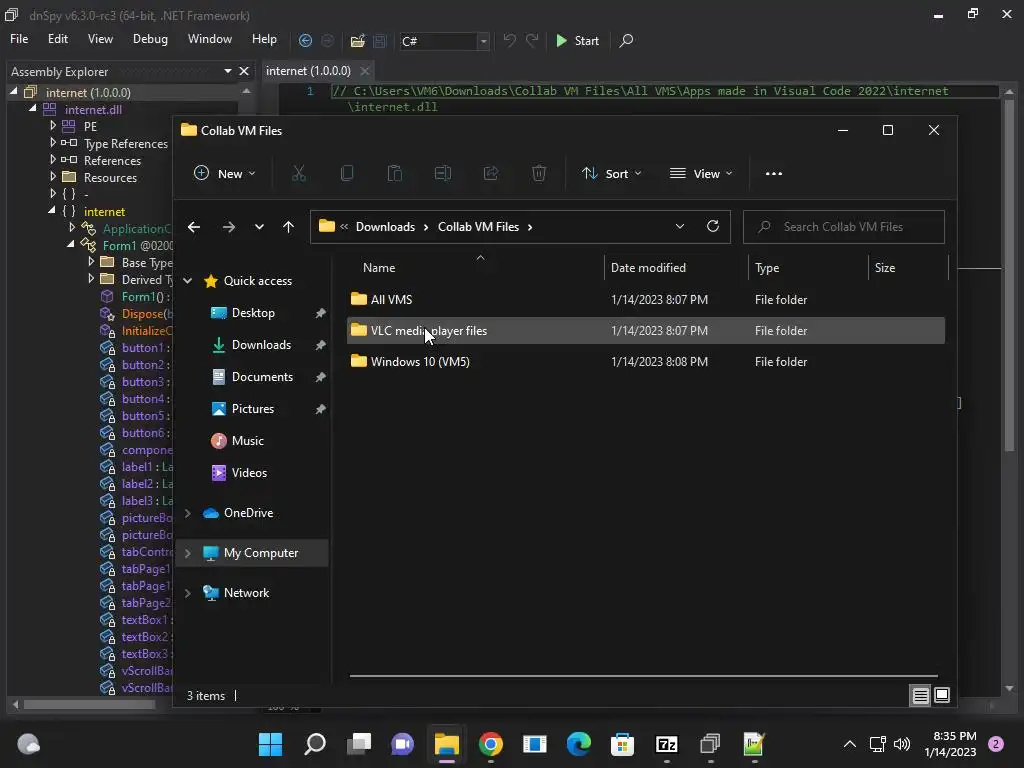Click the Delete trash icon in Explorer

(x=539, y=174)
